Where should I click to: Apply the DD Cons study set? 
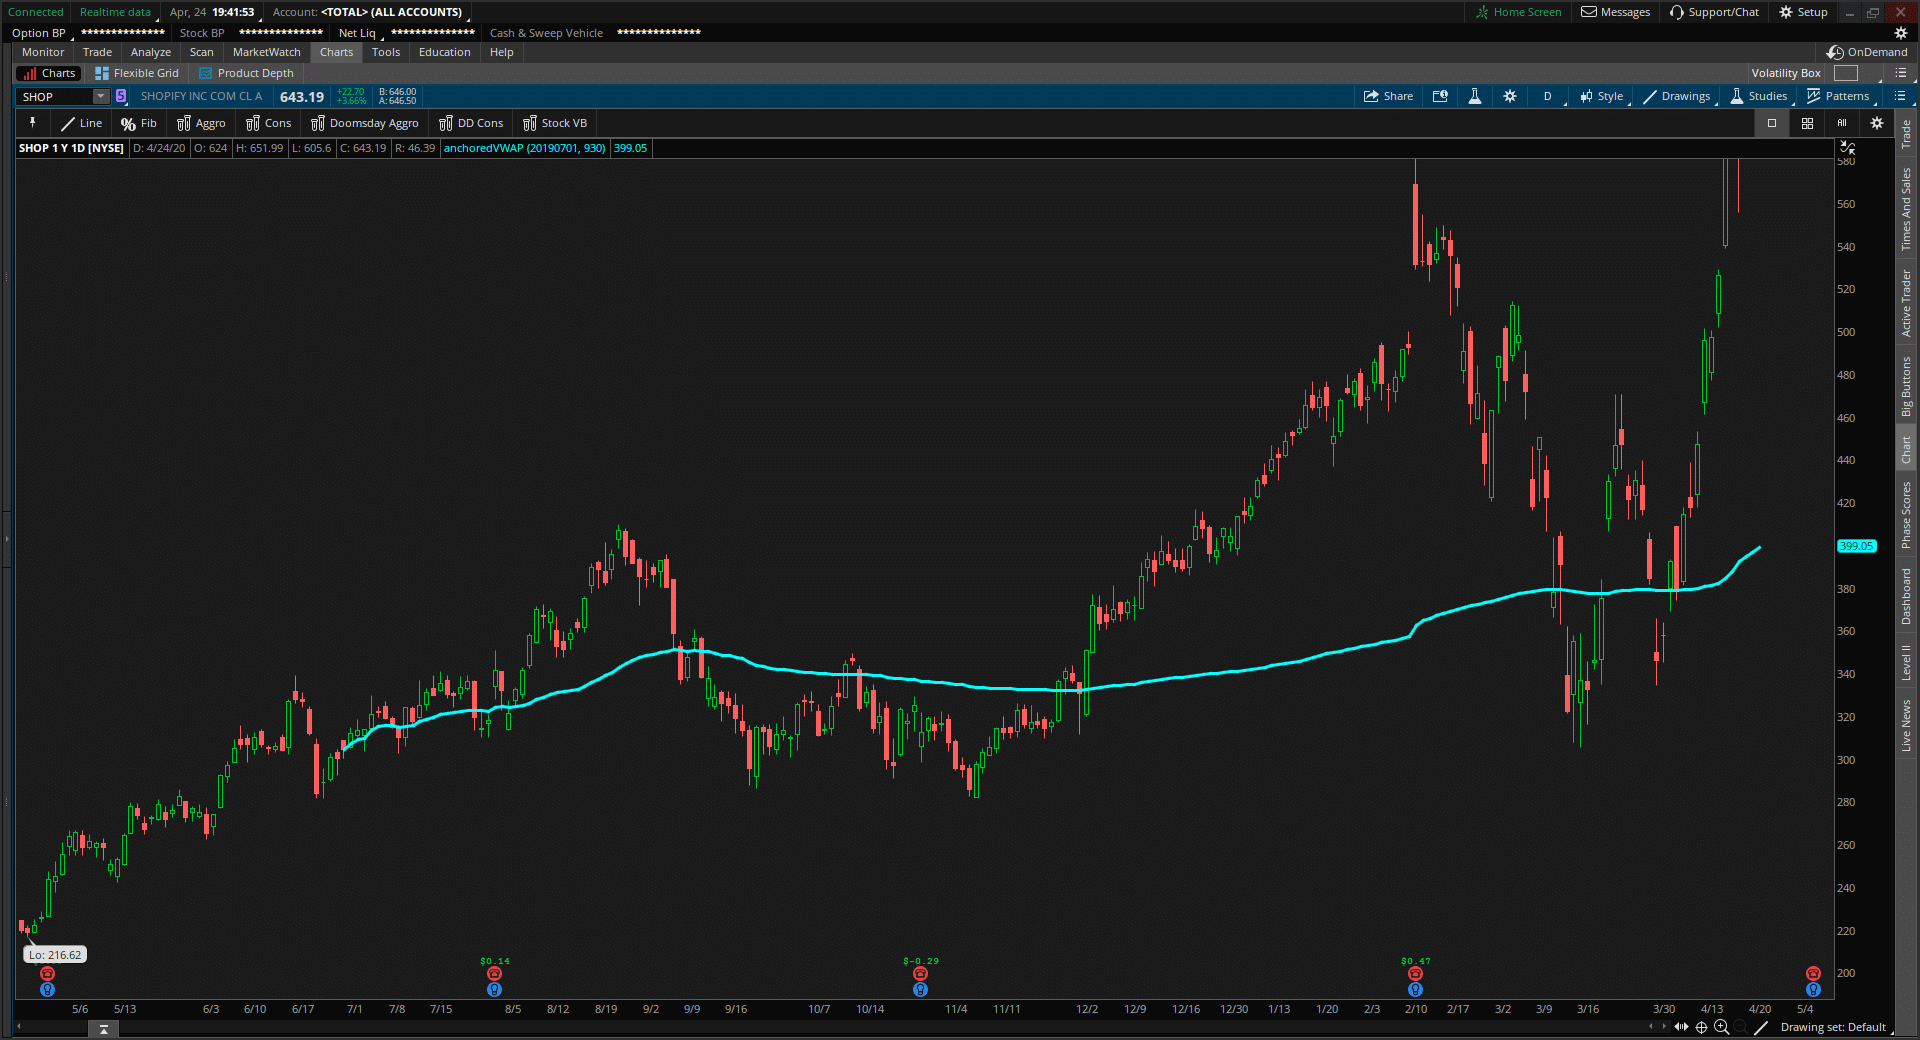[x=471, y=123]
